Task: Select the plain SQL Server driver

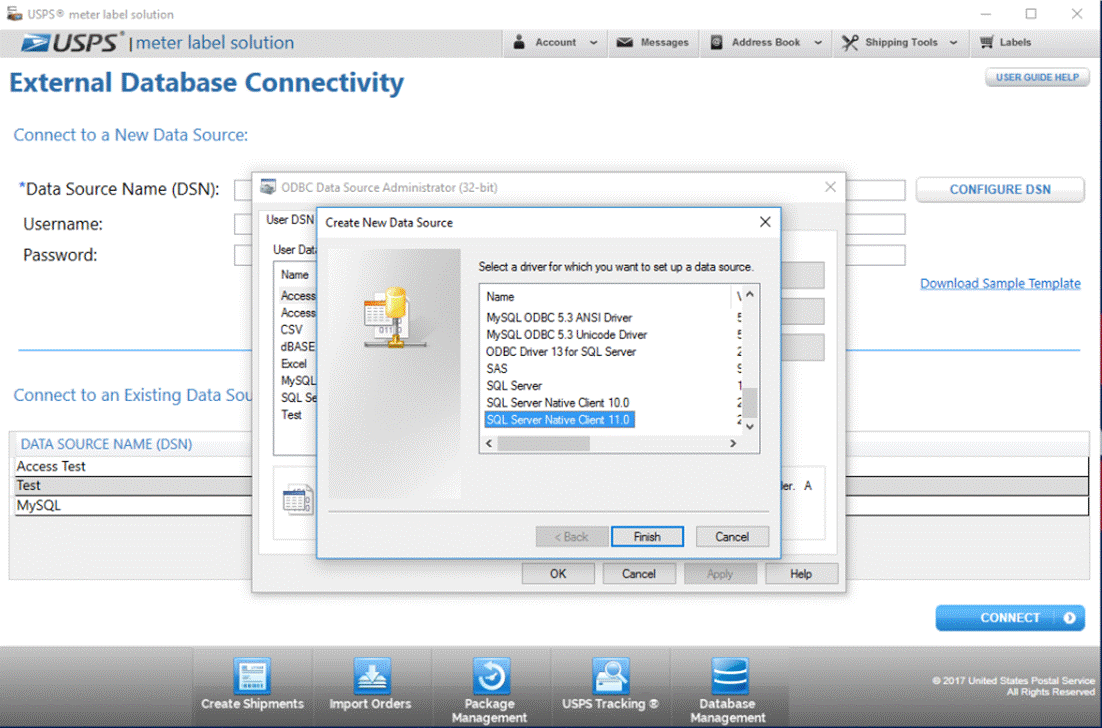Action: tap(514, 386)
